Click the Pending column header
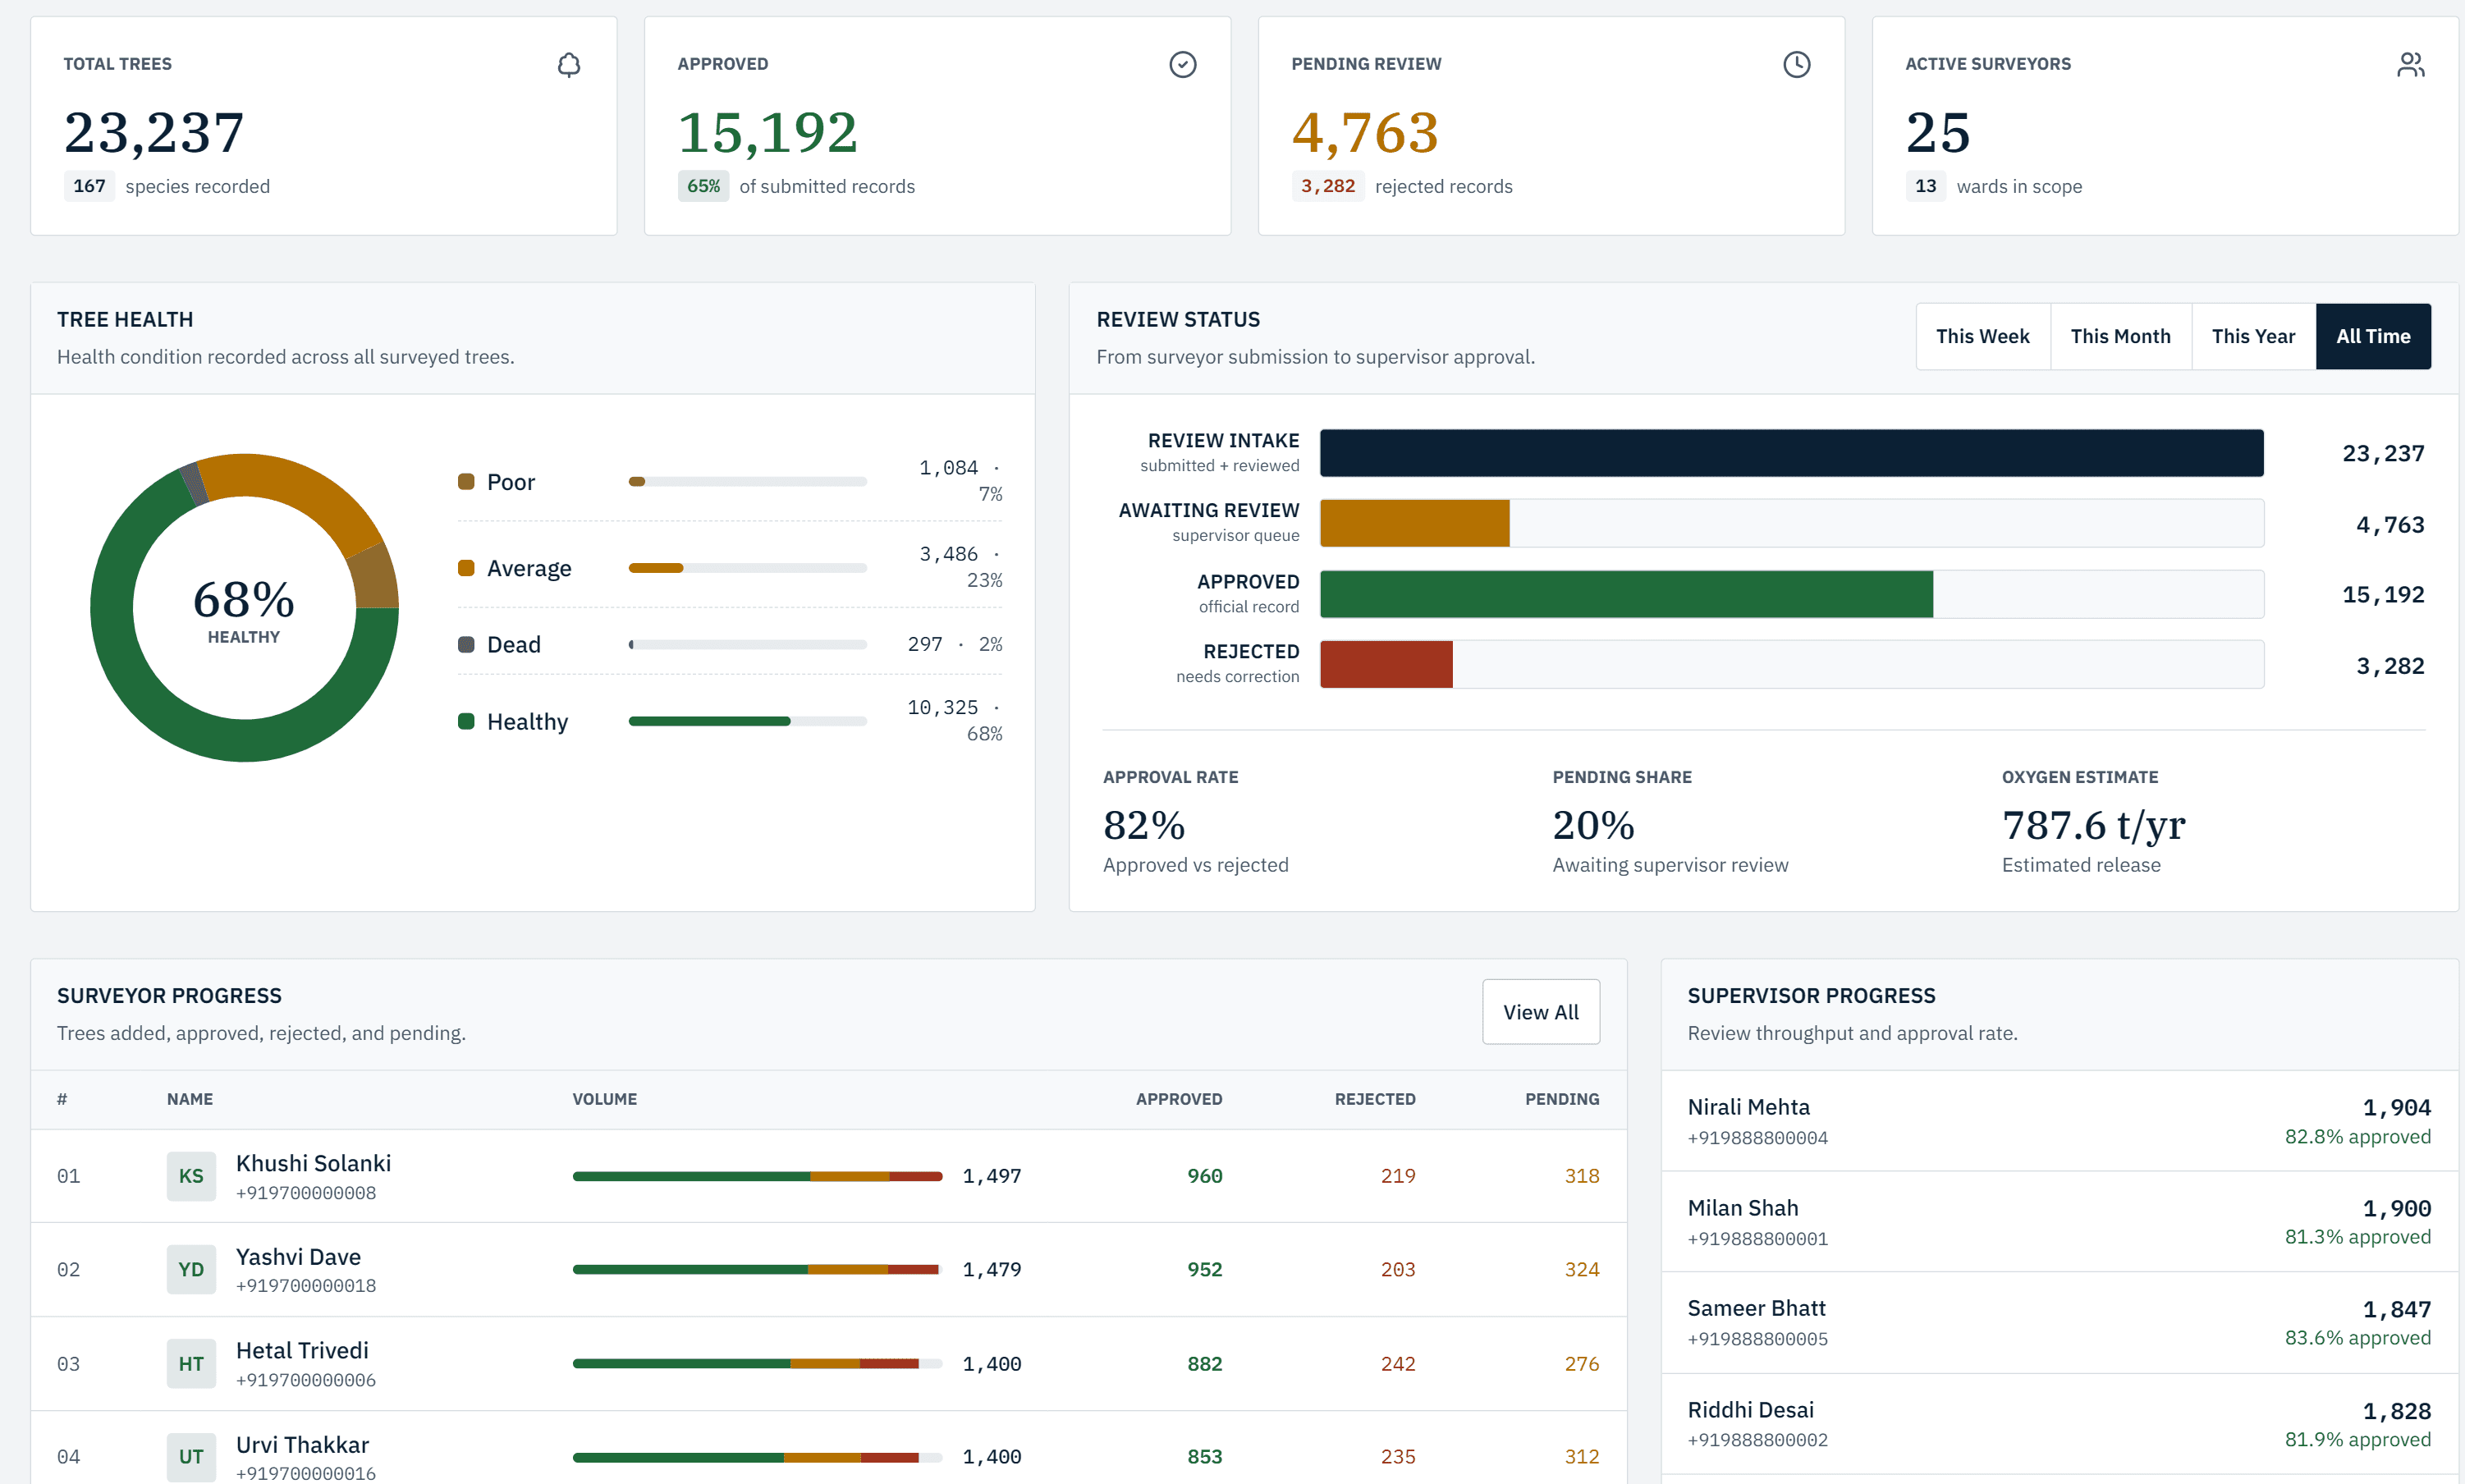The image size is (2465, 1484). coord(1562,1099)
